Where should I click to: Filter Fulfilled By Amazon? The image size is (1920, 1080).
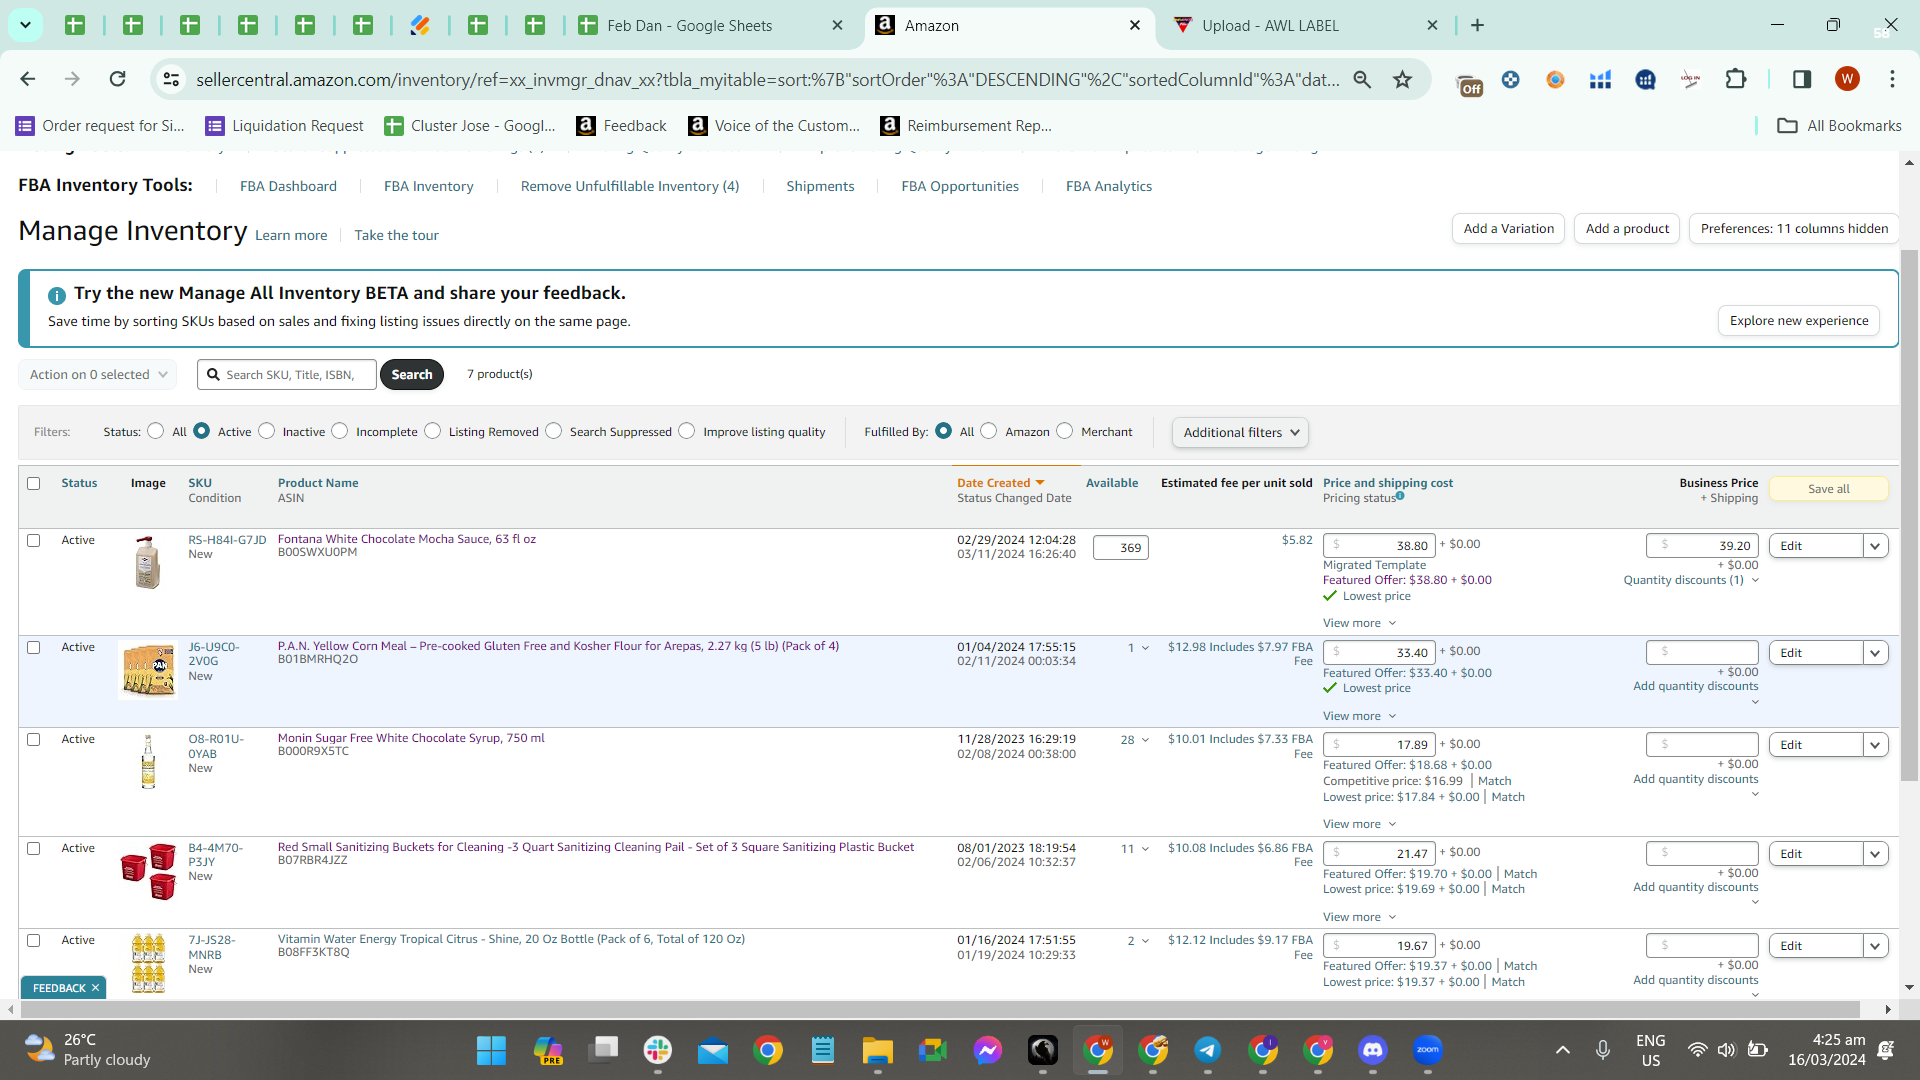(x=989, y=431)
